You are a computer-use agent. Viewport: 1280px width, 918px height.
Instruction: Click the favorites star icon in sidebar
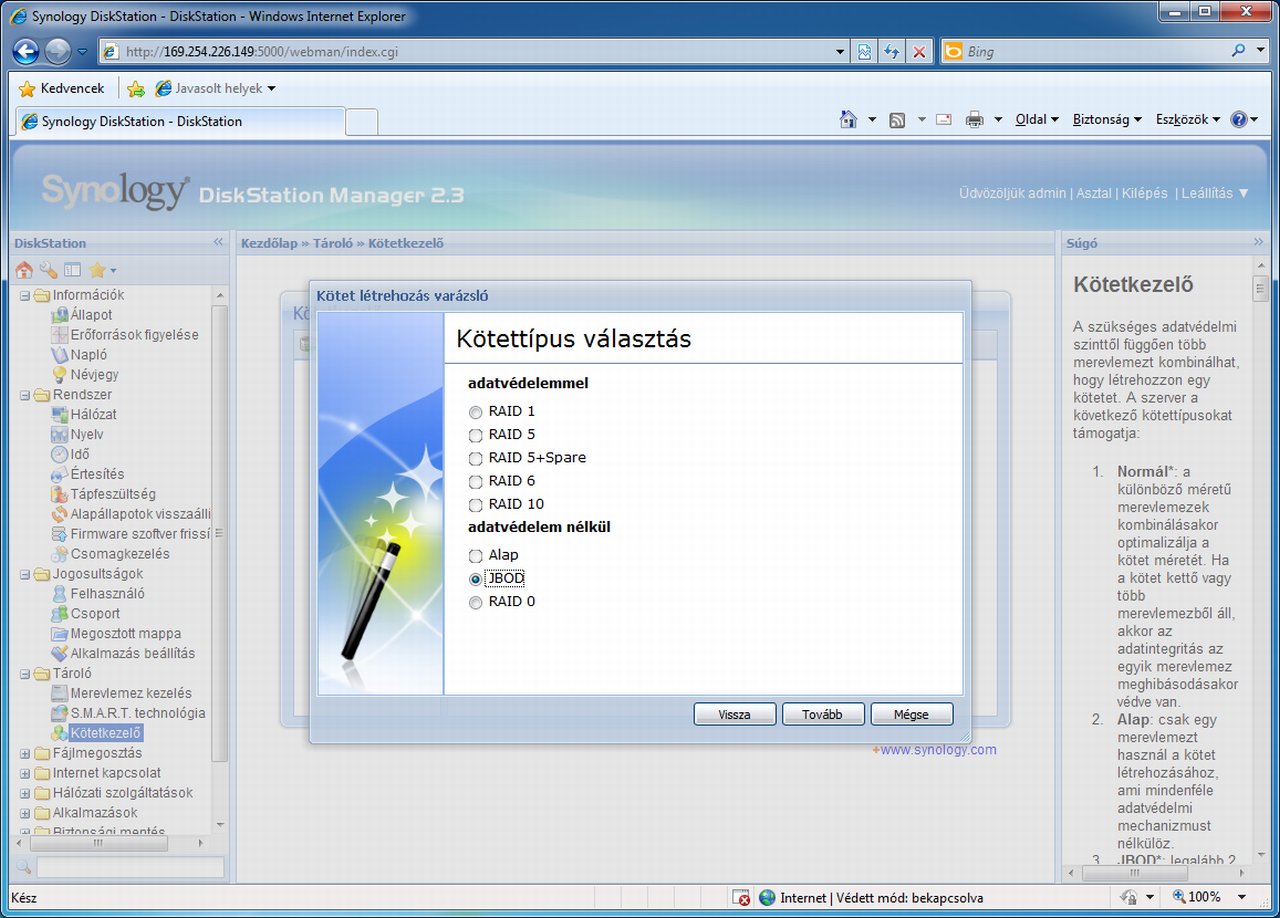pyautogui.click(x=97, y=270)
